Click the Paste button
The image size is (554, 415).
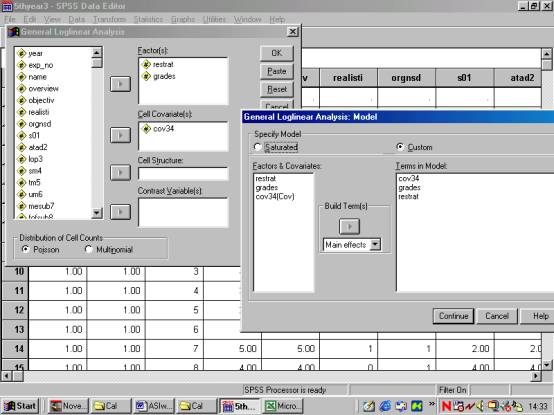277,71
